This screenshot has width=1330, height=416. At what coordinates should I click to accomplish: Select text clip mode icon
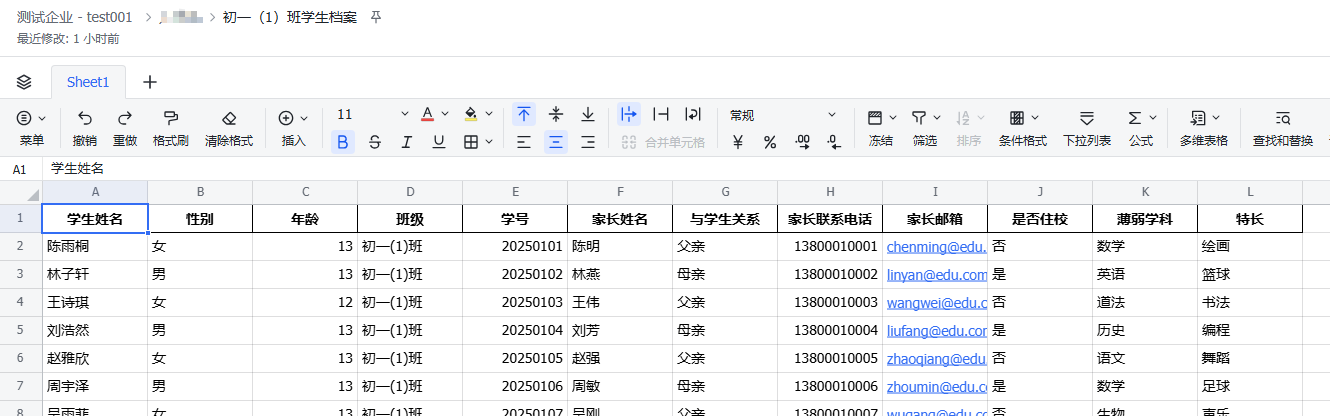coord(661,114)
